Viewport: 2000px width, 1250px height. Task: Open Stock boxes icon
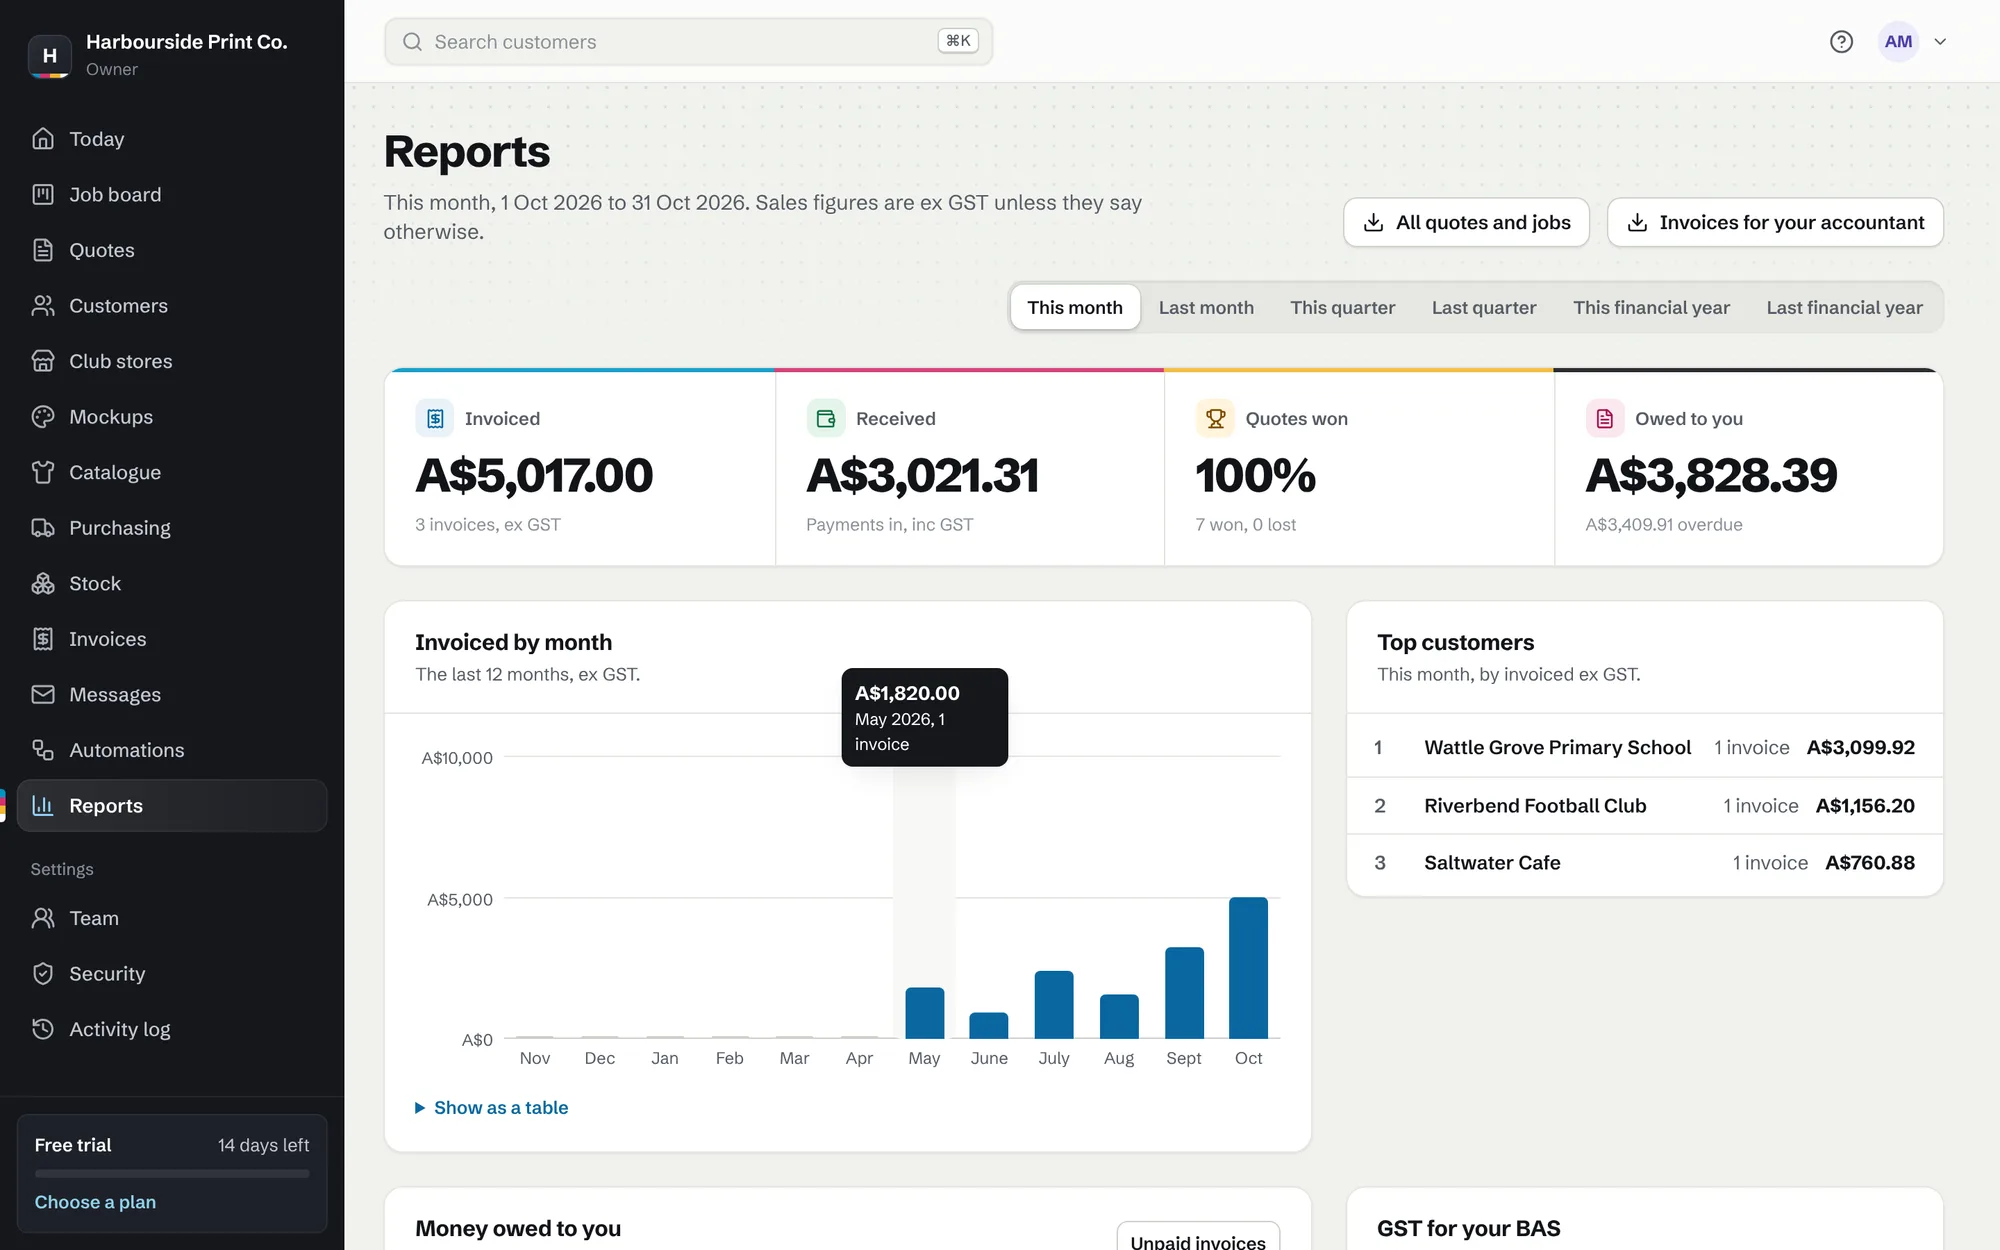[x=43, y=583]
